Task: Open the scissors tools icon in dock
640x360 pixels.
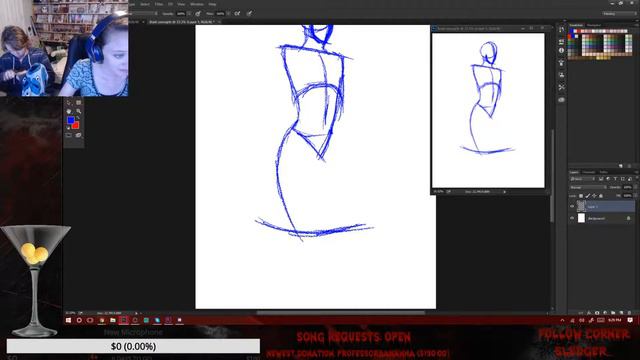Action: (562, 87)
